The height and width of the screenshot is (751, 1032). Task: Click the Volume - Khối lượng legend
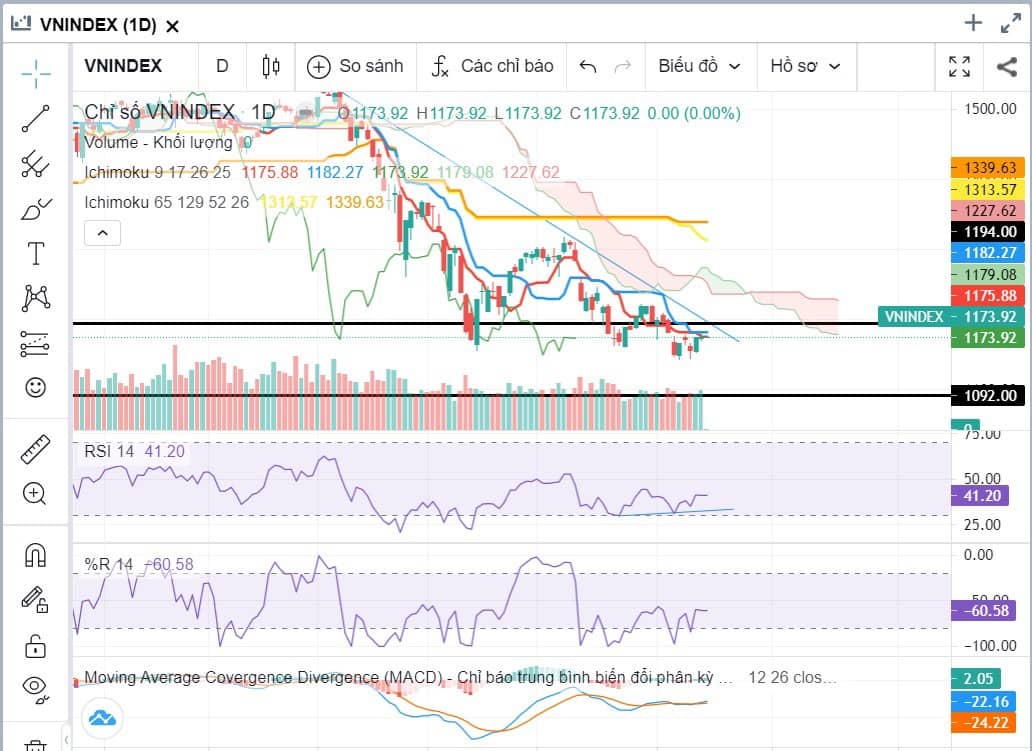point(158,143)
